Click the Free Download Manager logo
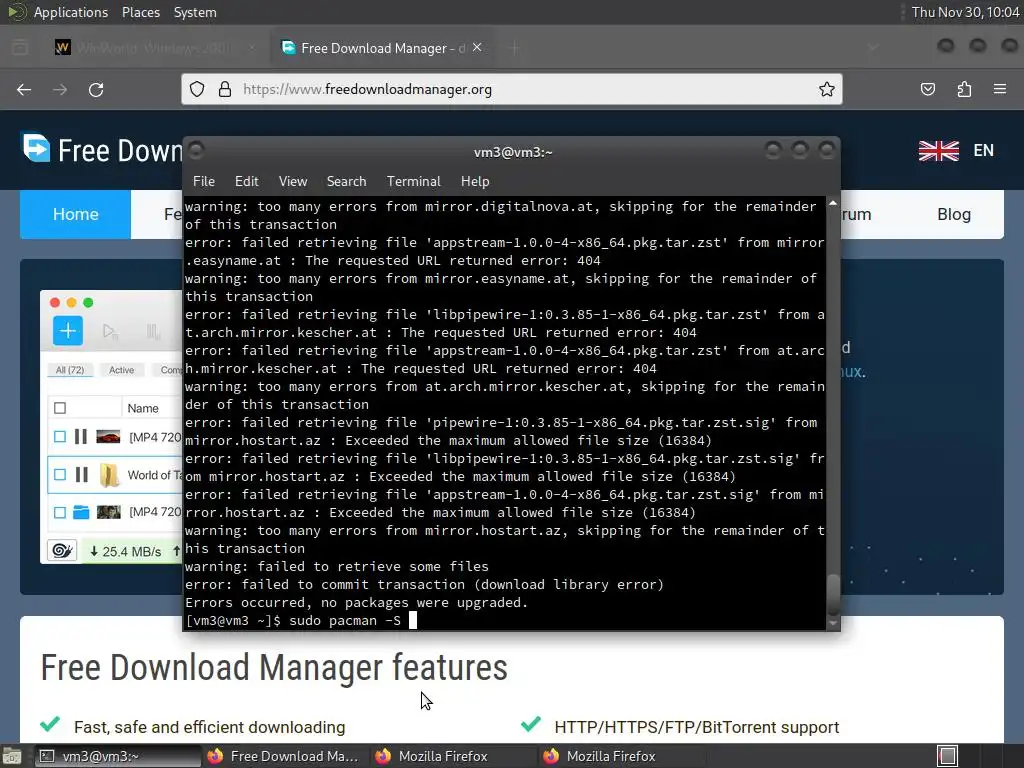The image size is (1024, 768). click(x=103, y=150)
